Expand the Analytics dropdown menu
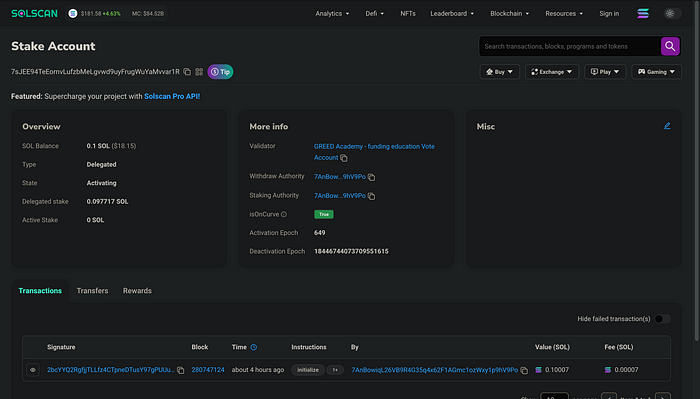This screenshot has height=399, width=700. (x=332, y=13)
